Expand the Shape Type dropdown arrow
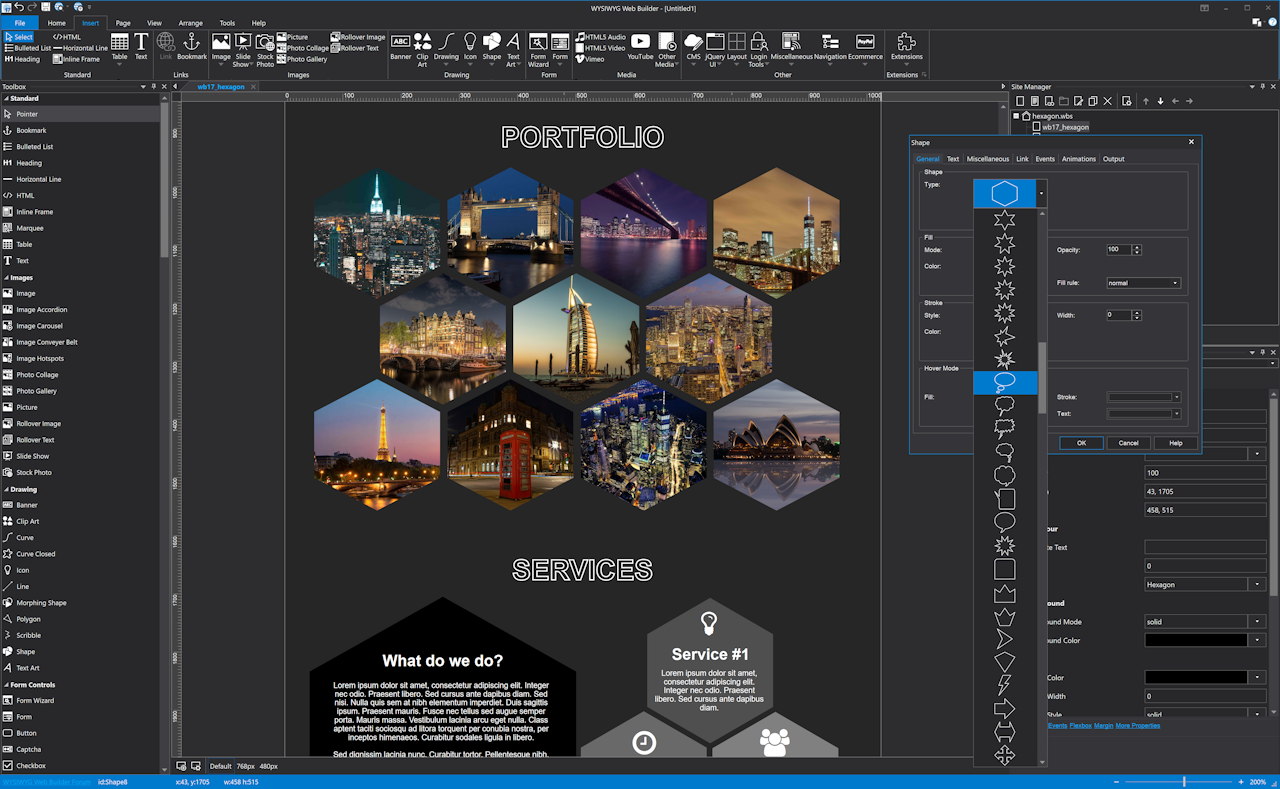 (1041, 193)
